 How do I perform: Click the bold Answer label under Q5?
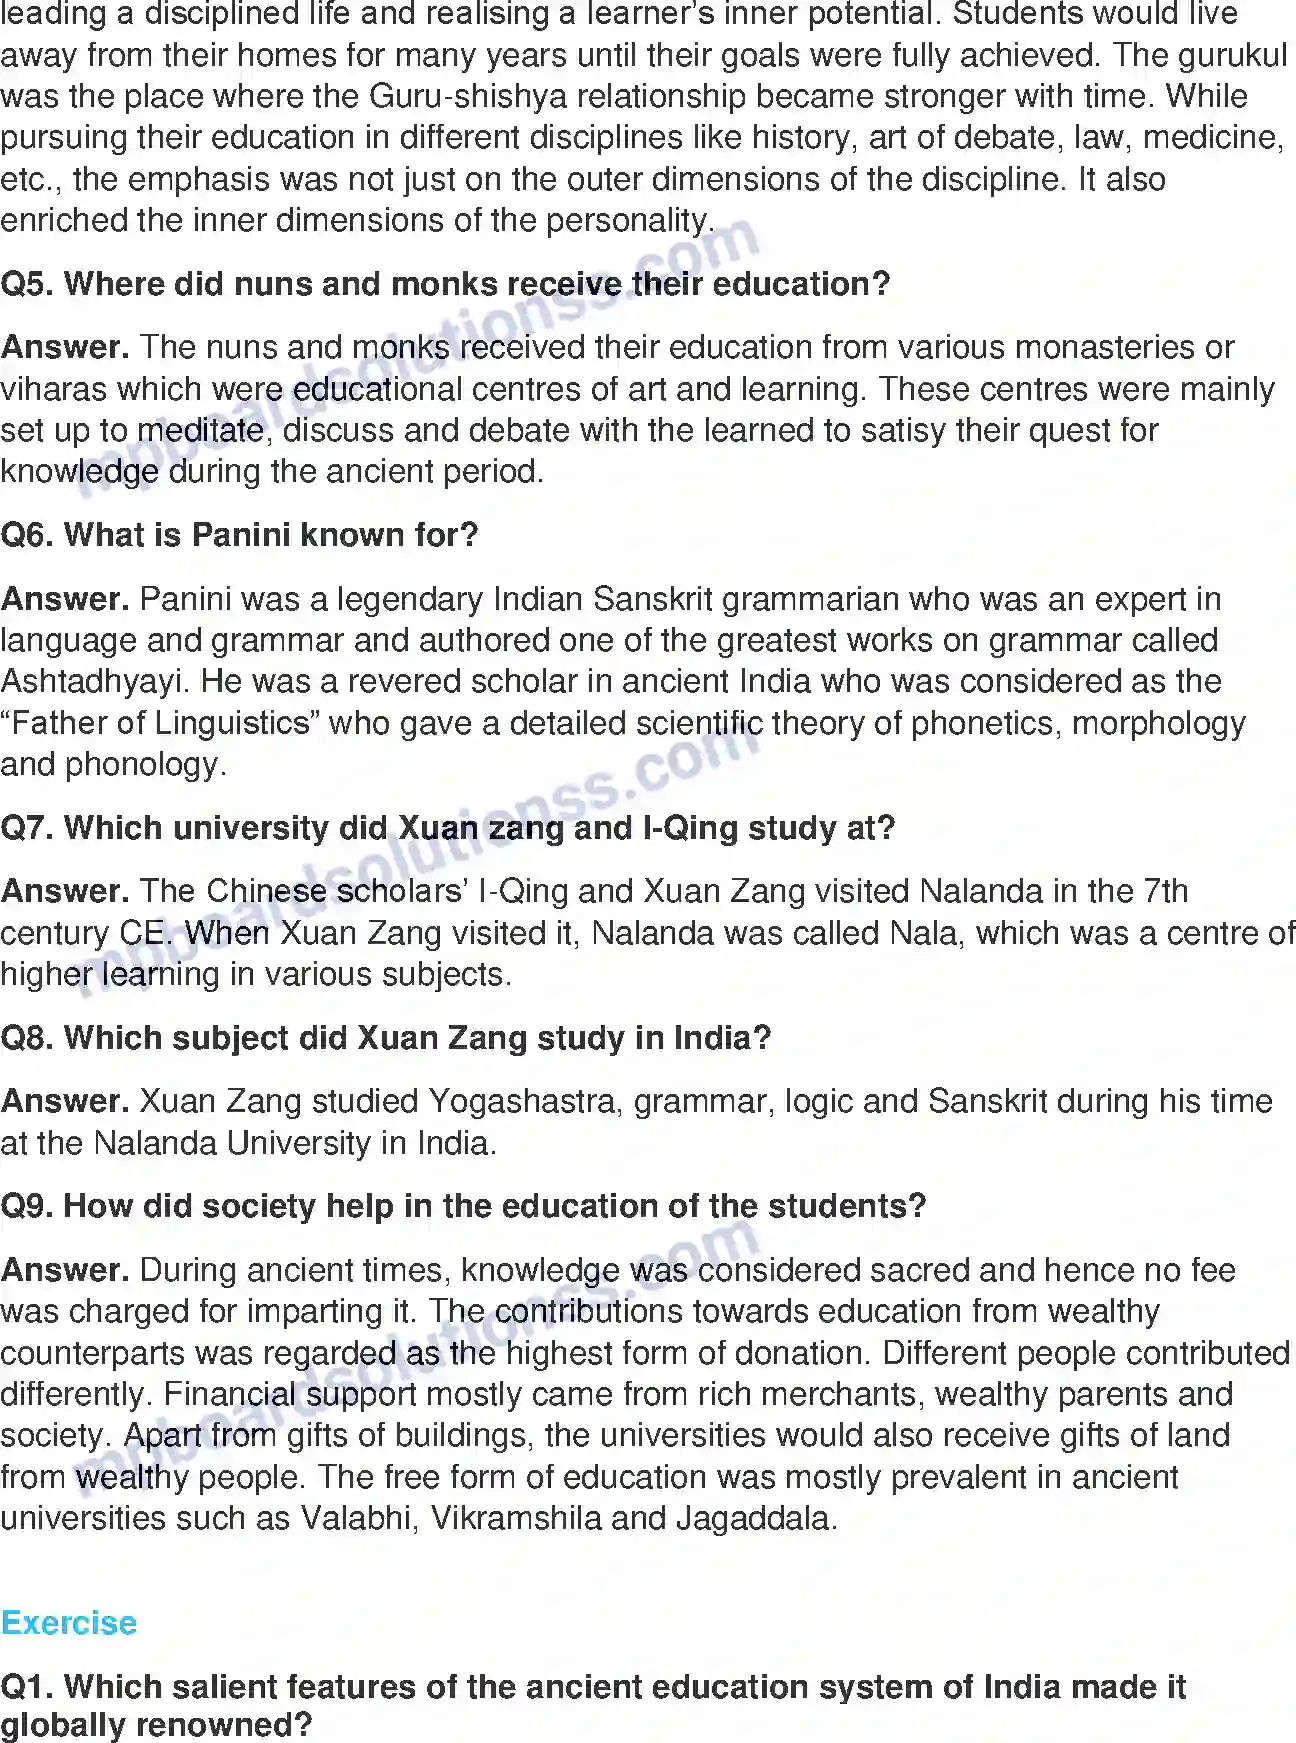pyautogui.click(x=65, y=348)
